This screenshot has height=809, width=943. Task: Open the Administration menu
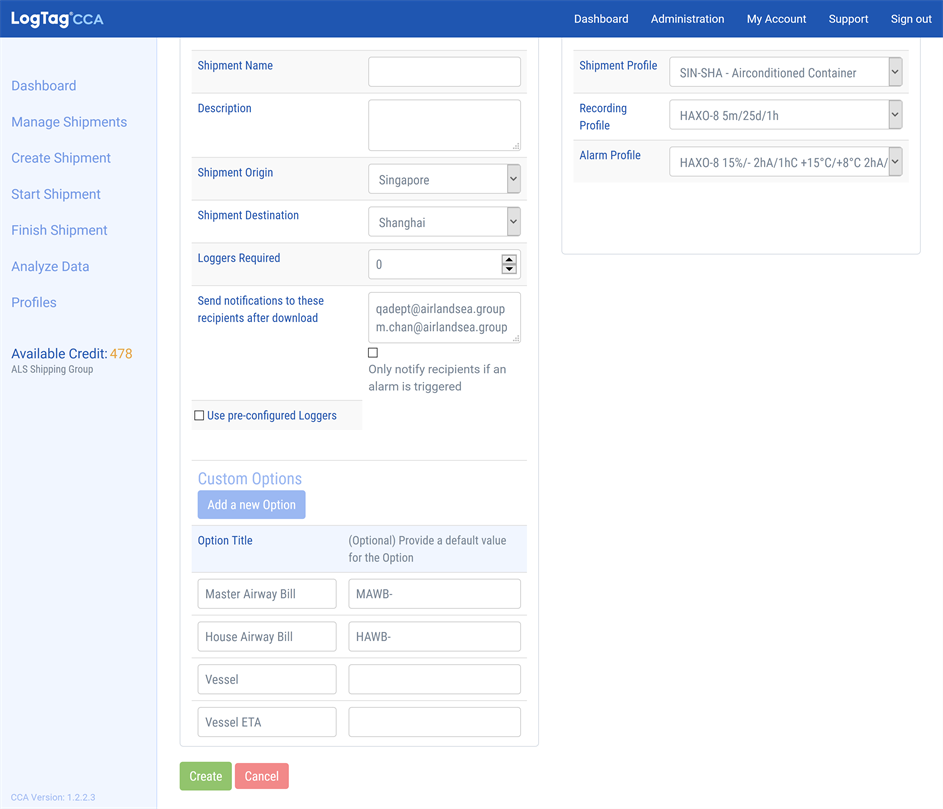tap(687, 18)
